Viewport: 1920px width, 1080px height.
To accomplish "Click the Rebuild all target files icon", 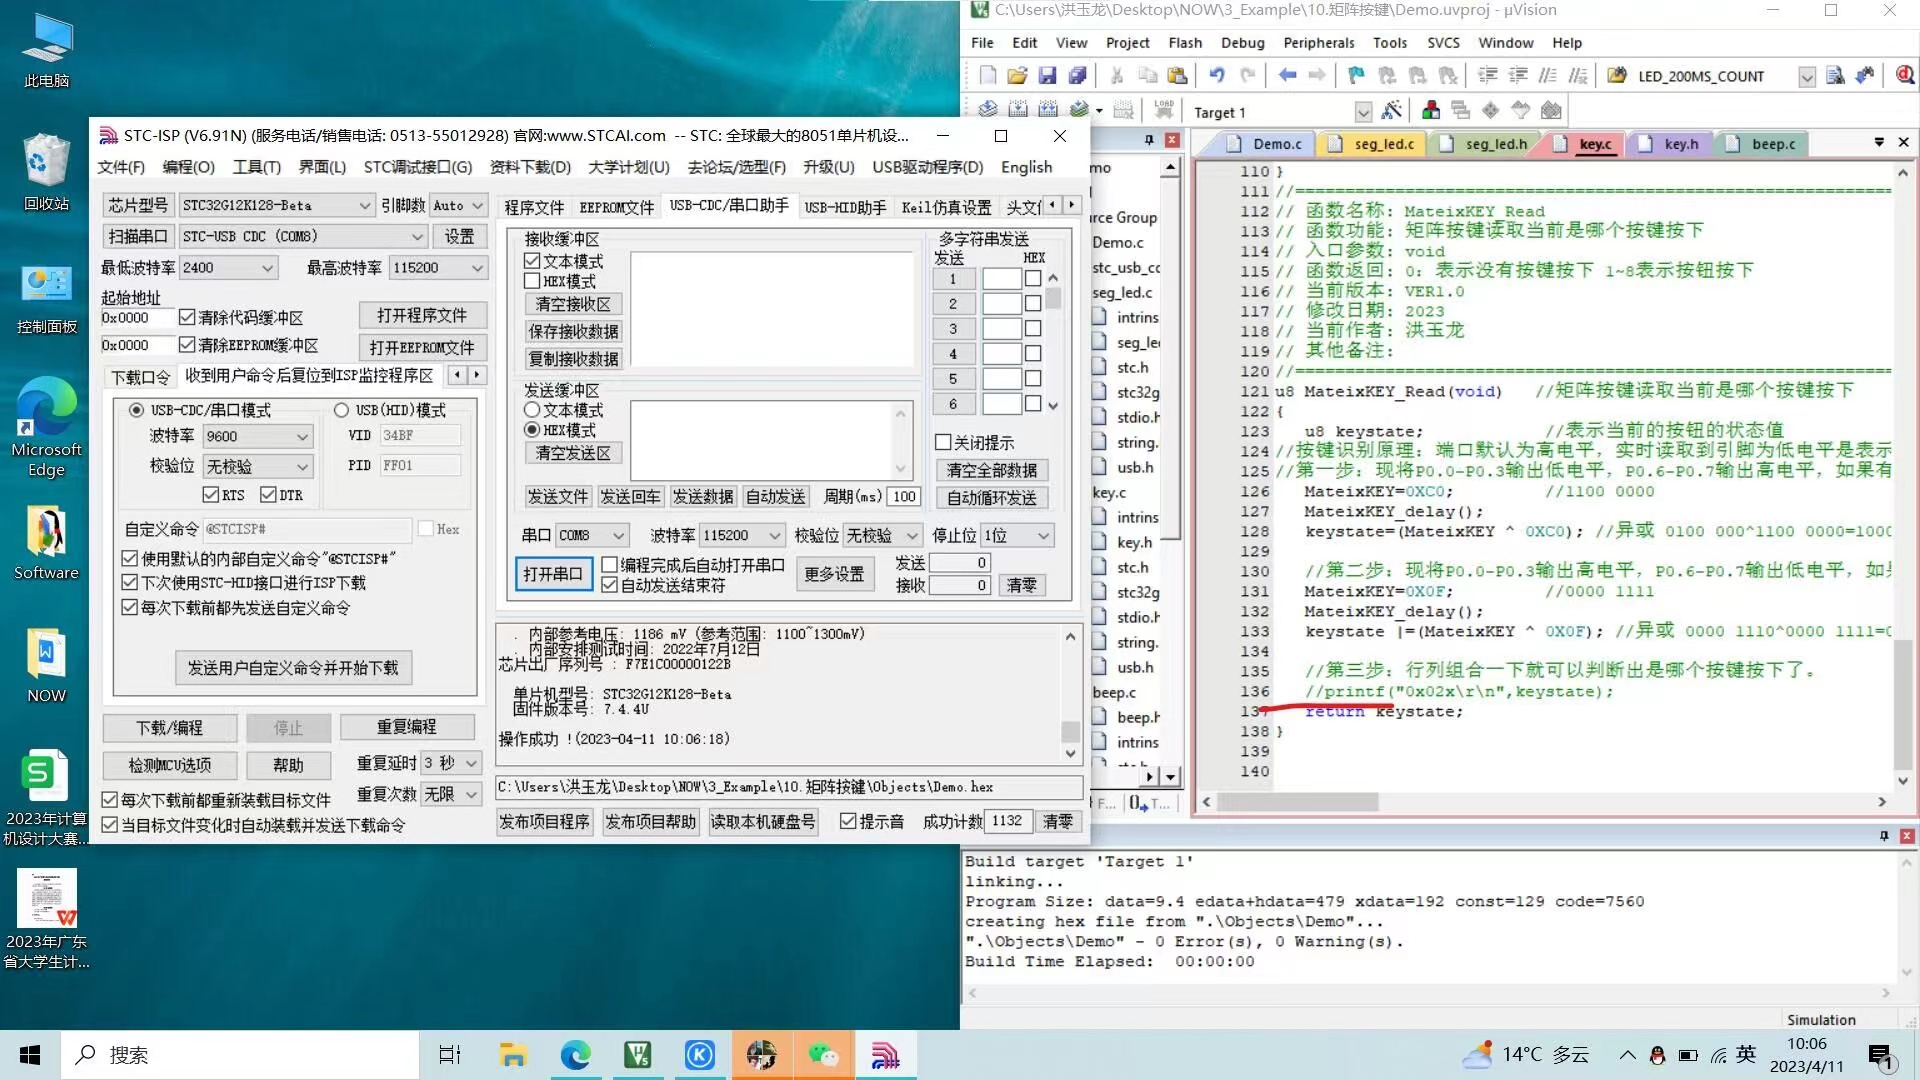I will click(1048, 110).
